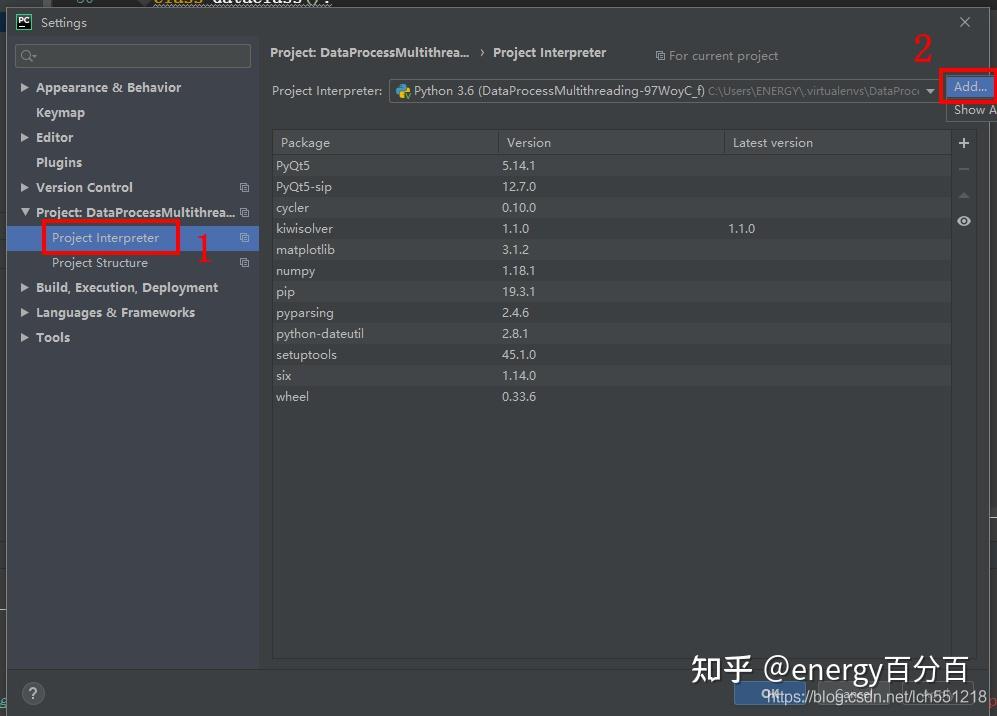Upgrade a package using the up-arrow icon

pos(963,195)
